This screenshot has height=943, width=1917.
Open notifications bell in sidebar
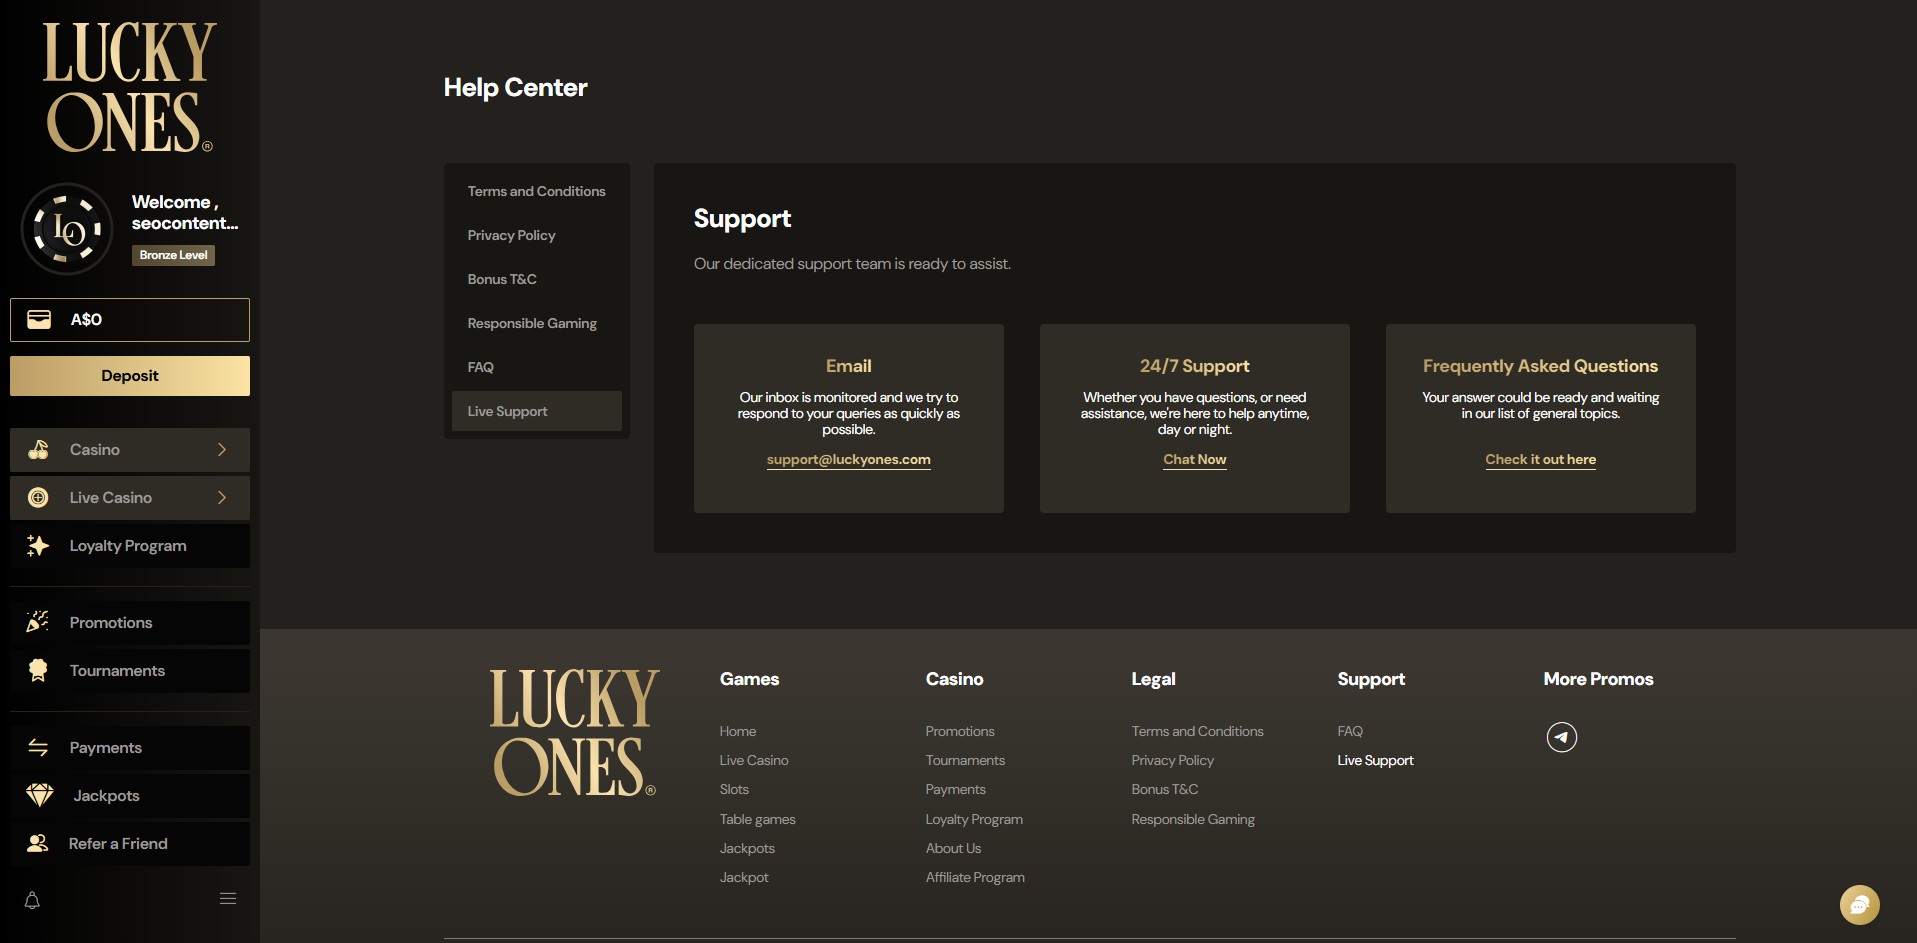[32, 900]
